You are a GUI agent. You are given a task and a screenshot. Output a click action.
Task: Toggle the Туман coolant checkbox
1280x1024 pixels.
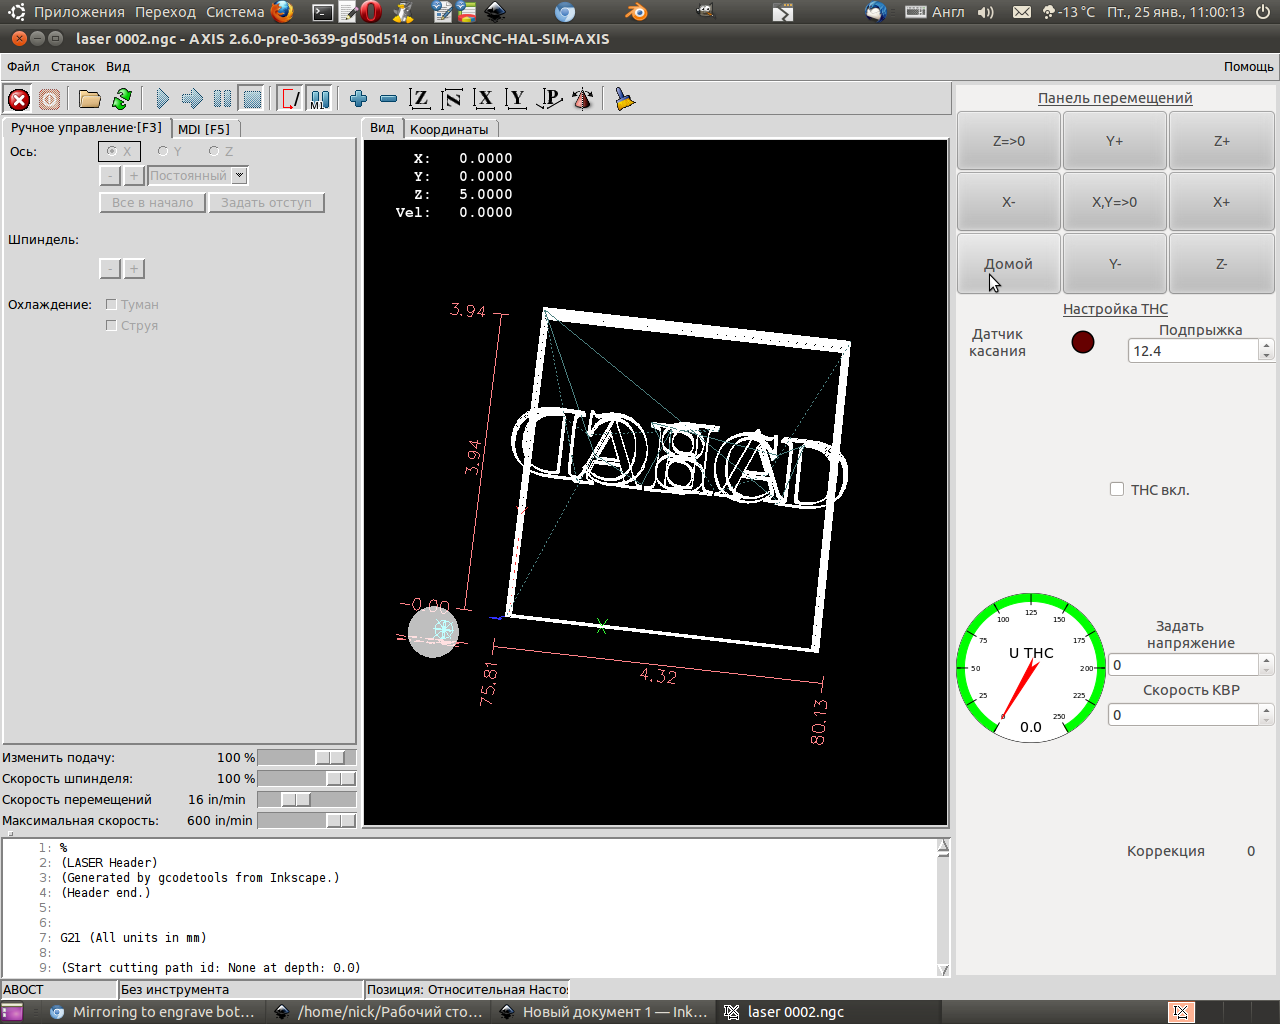(x=112, y=305)
